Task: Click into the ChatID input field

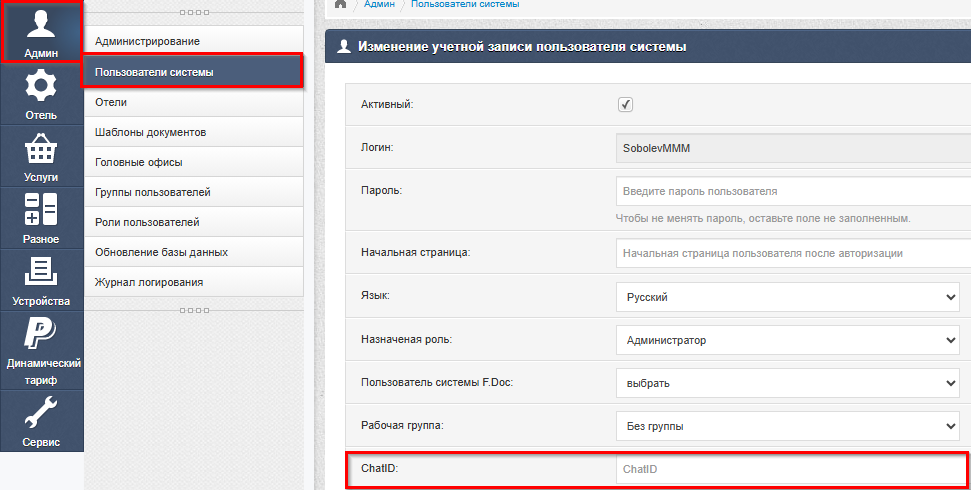Action: 790,469
